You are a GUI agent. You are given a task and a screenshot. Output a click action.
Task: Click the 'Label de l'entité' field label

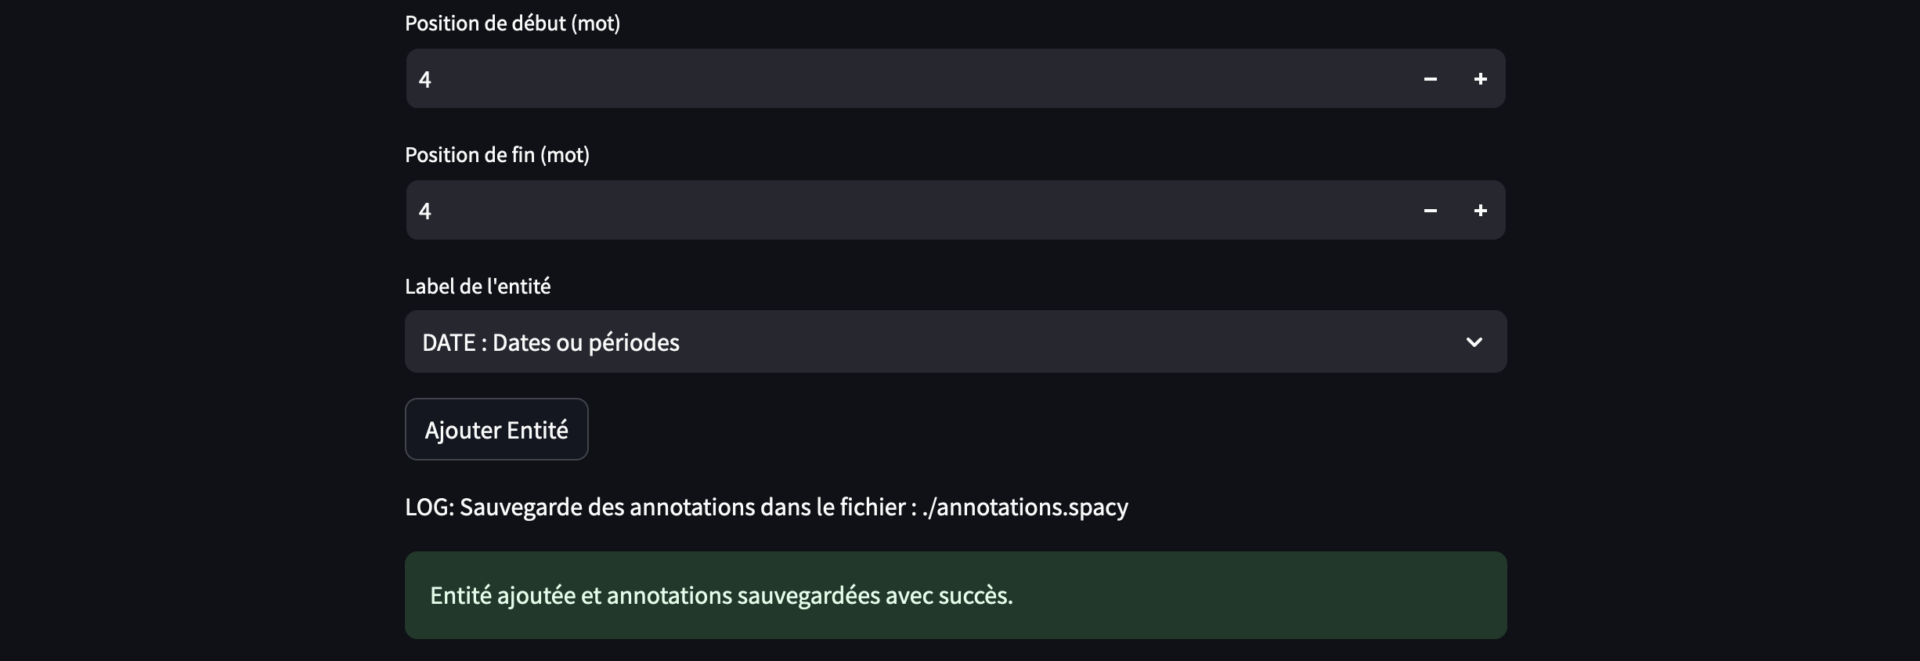pos(477,286)
